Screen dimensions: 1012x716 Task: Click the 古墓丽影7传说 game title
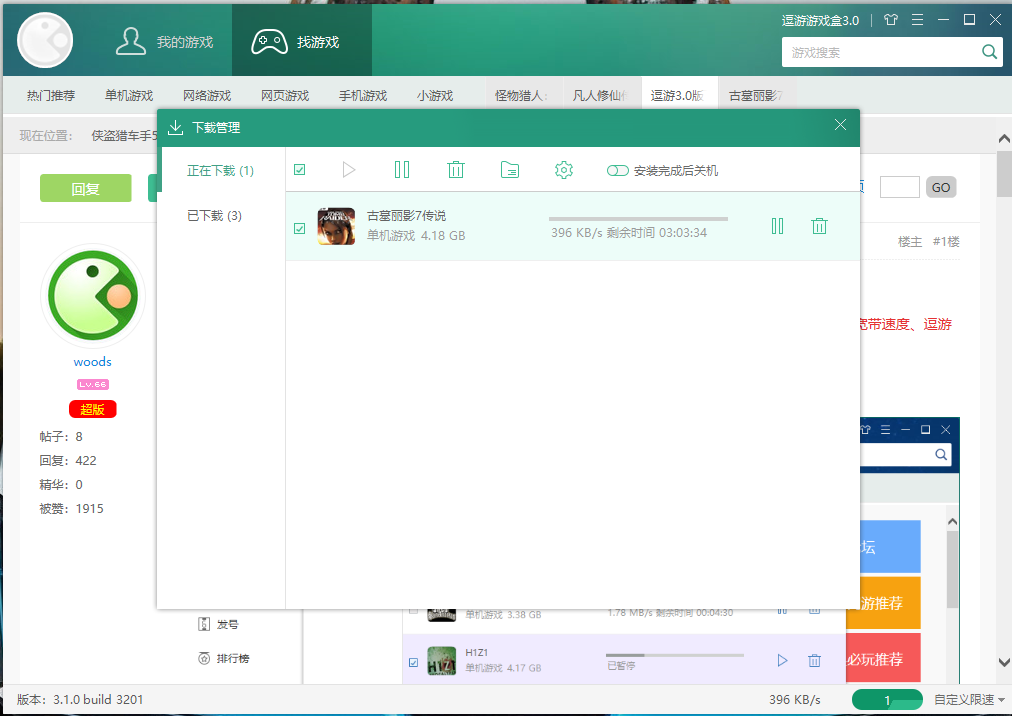pyautogui.click(x=407, y=216)
